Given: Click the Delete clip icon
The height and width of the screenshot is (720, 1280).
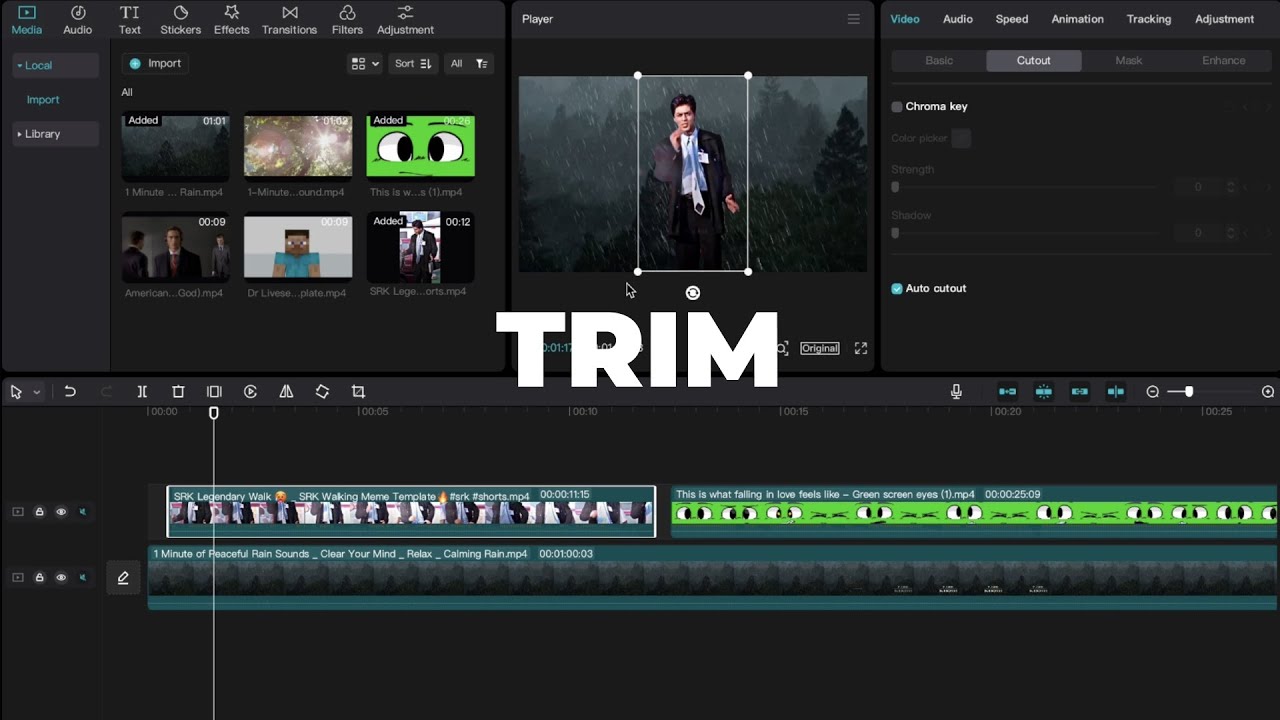Looking at the screenshot, I should click(178, 391).
